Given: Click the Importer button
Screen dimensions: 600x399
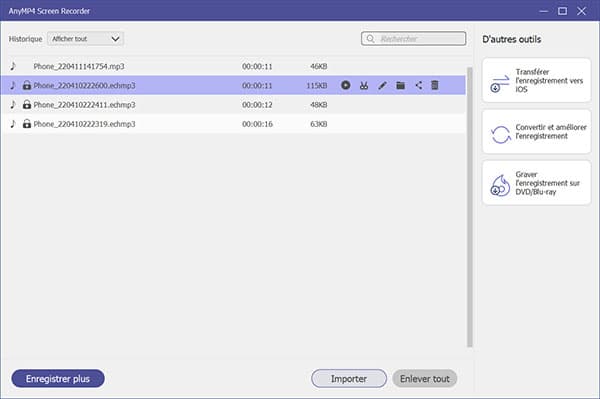Looking at the screenshot, I should (x=349, y=379).
